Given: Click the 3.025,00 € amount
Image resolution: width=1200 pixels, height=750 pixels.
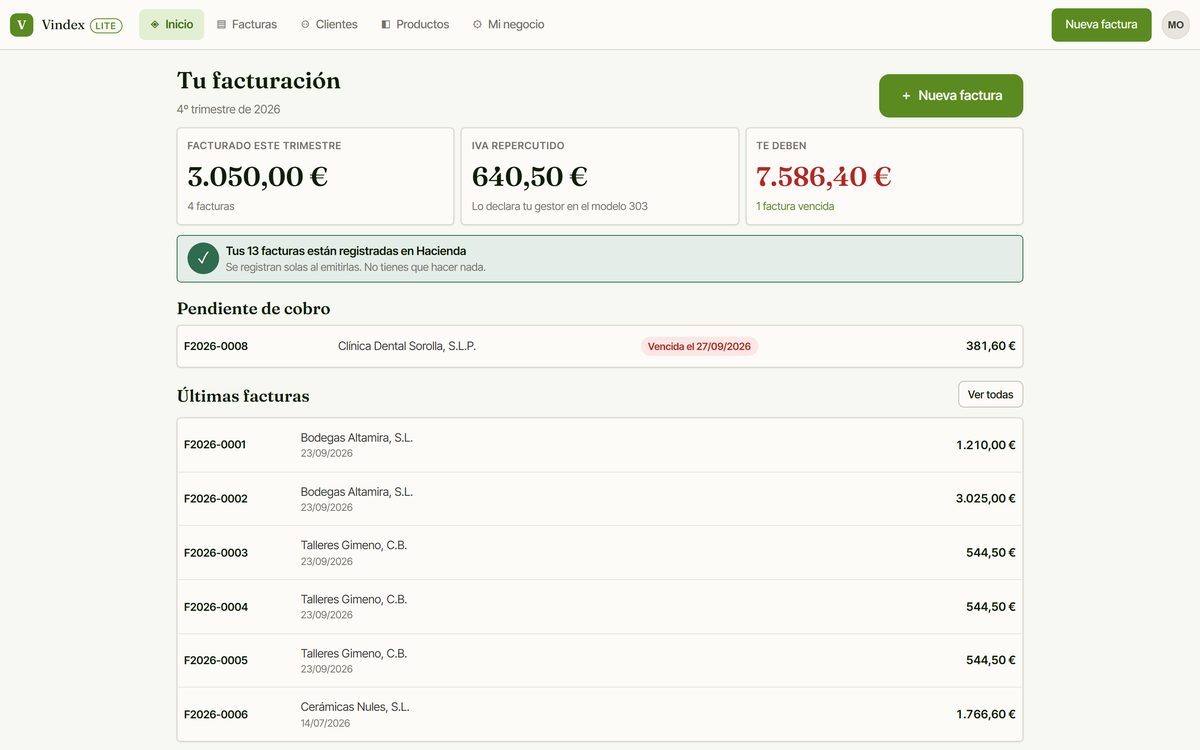Looking at the screenshot, I should click(x=986, y=499).
